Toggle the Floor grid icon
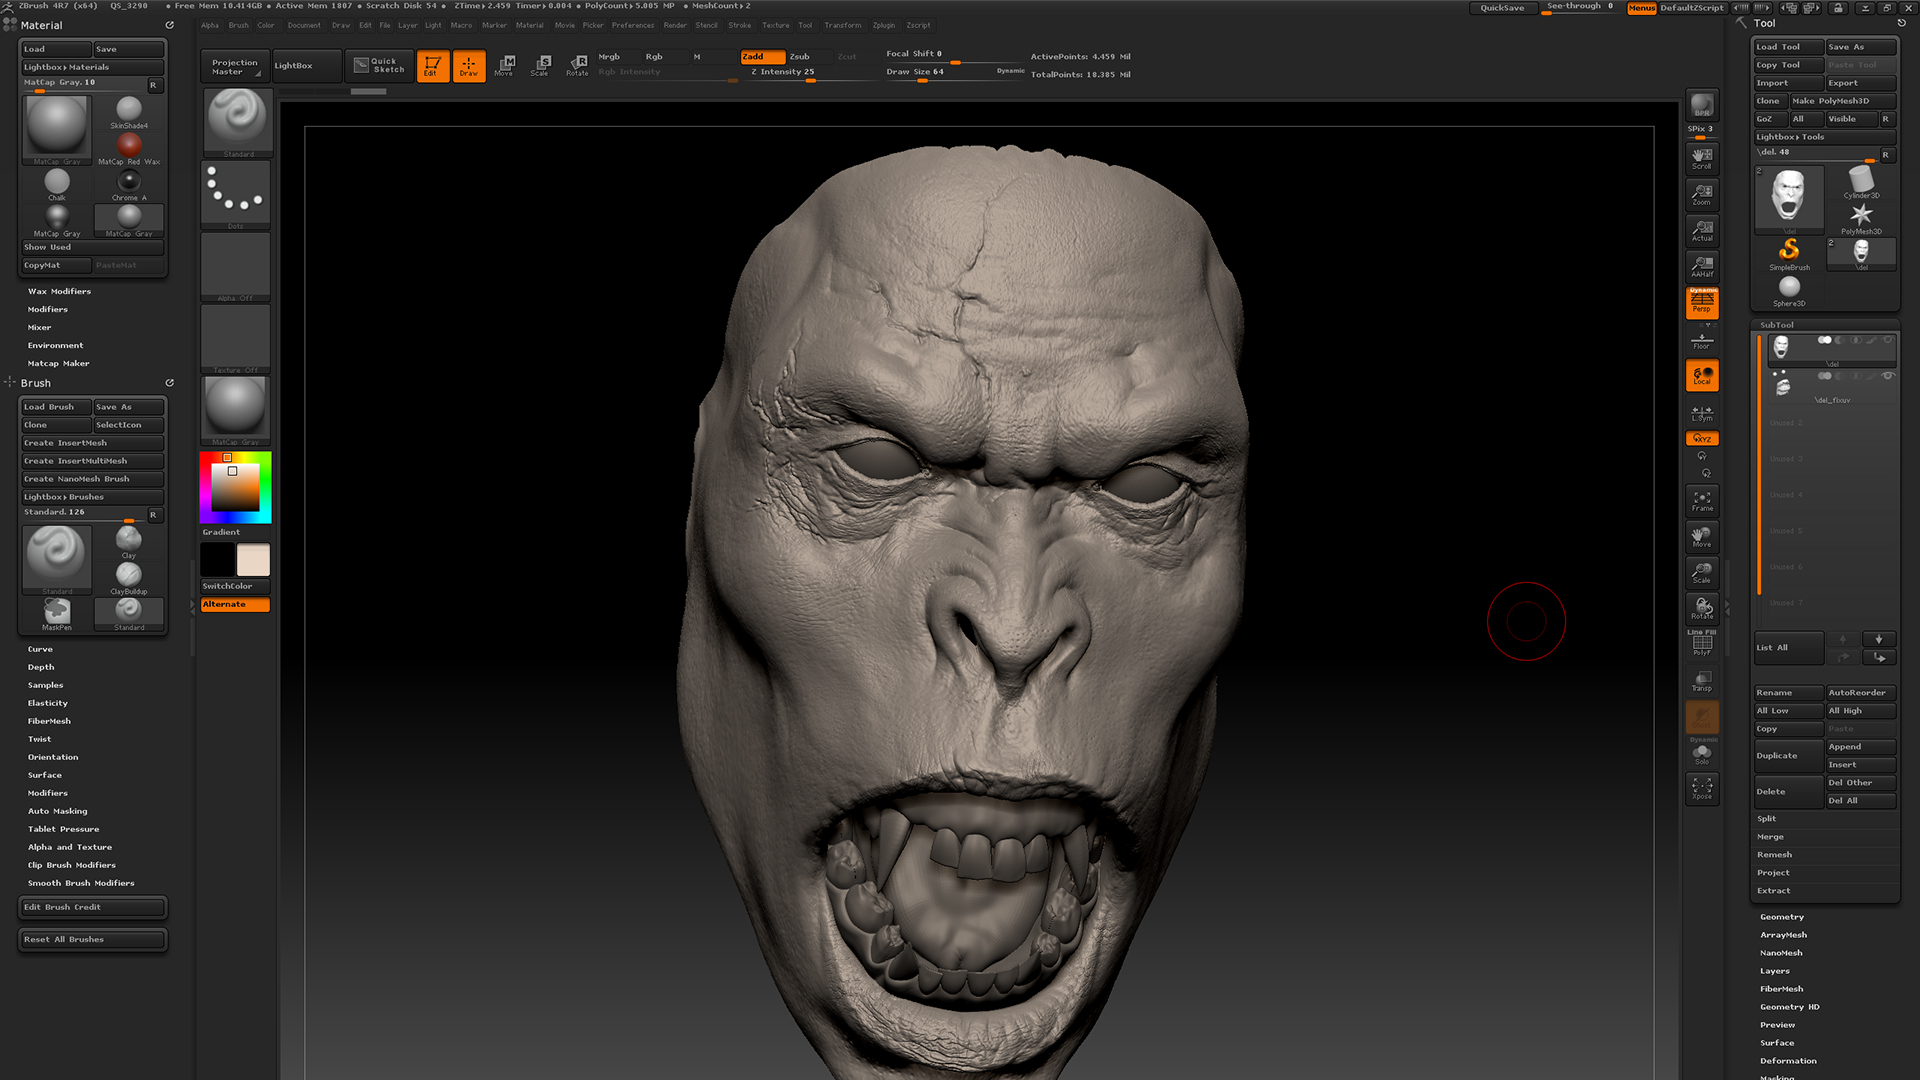 [1702, 340]
